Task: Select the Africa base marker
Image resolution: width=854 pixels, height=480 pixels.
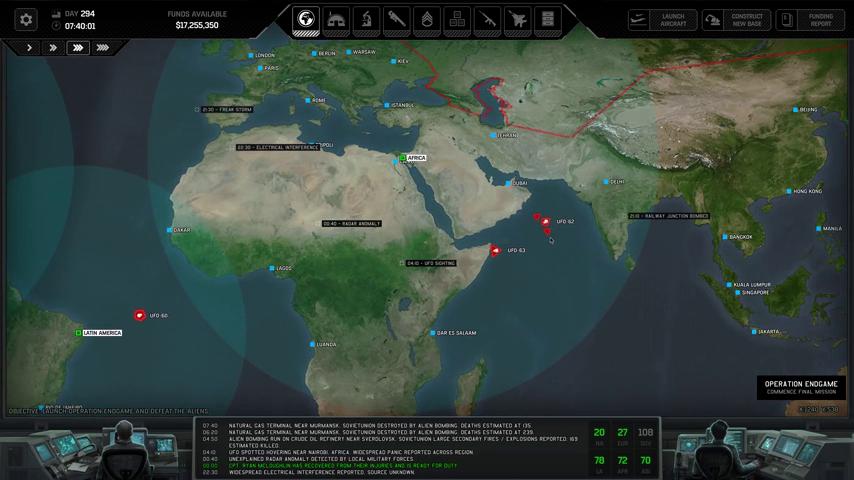Action: (403, 158)
